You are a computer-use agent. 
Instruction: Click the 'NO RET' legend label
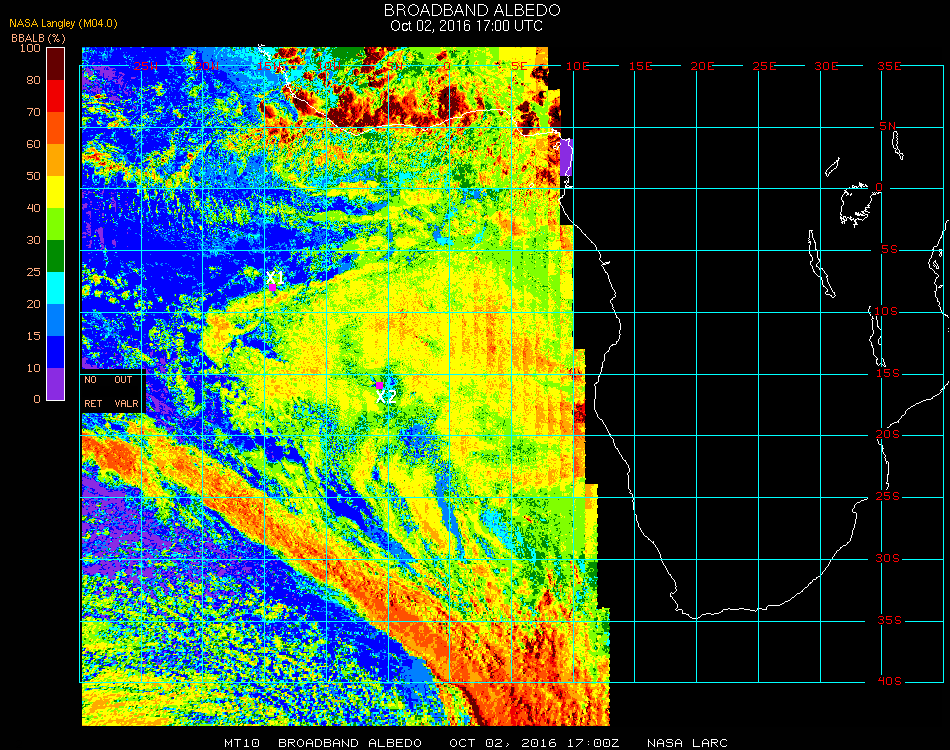(x=93, y=391)
